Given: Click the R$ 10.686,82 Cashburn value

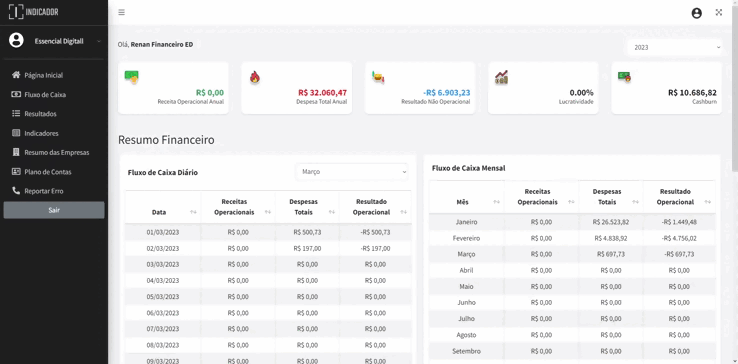Looking at the screenshot, I should [x=692, y=93].
